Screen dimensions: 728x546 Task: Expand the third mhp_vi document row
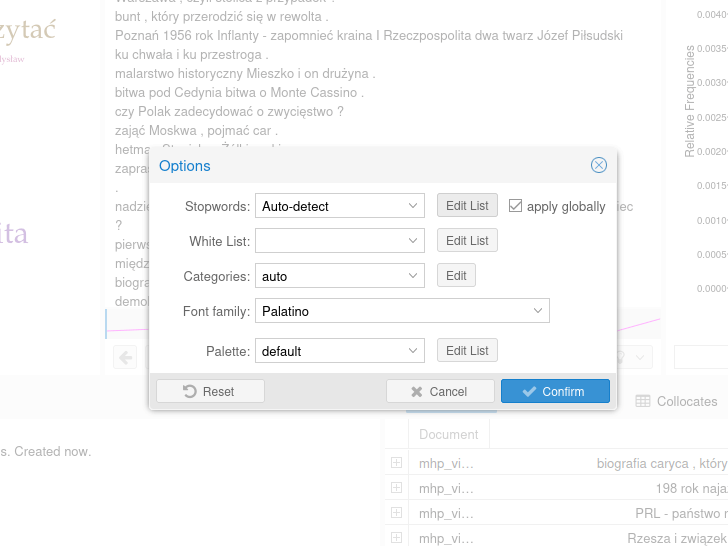point(396,513)
